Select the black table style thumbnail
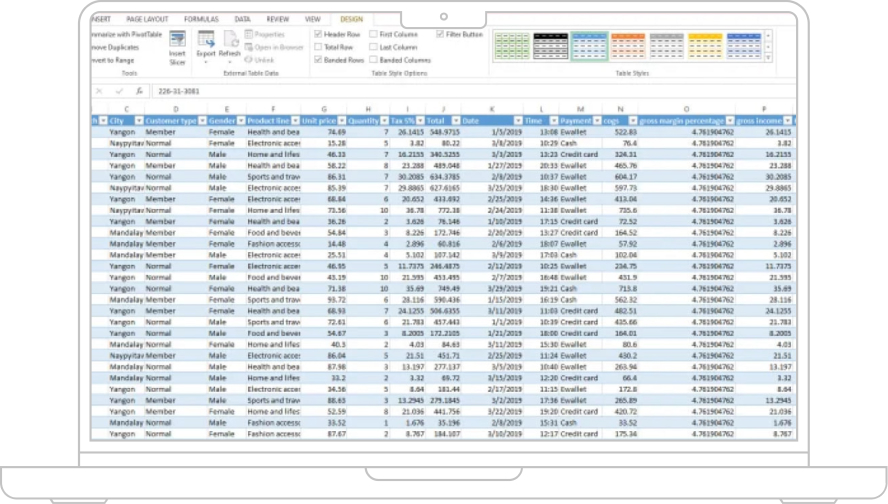Viewport: 888px width, 504px height. point(550,45)
